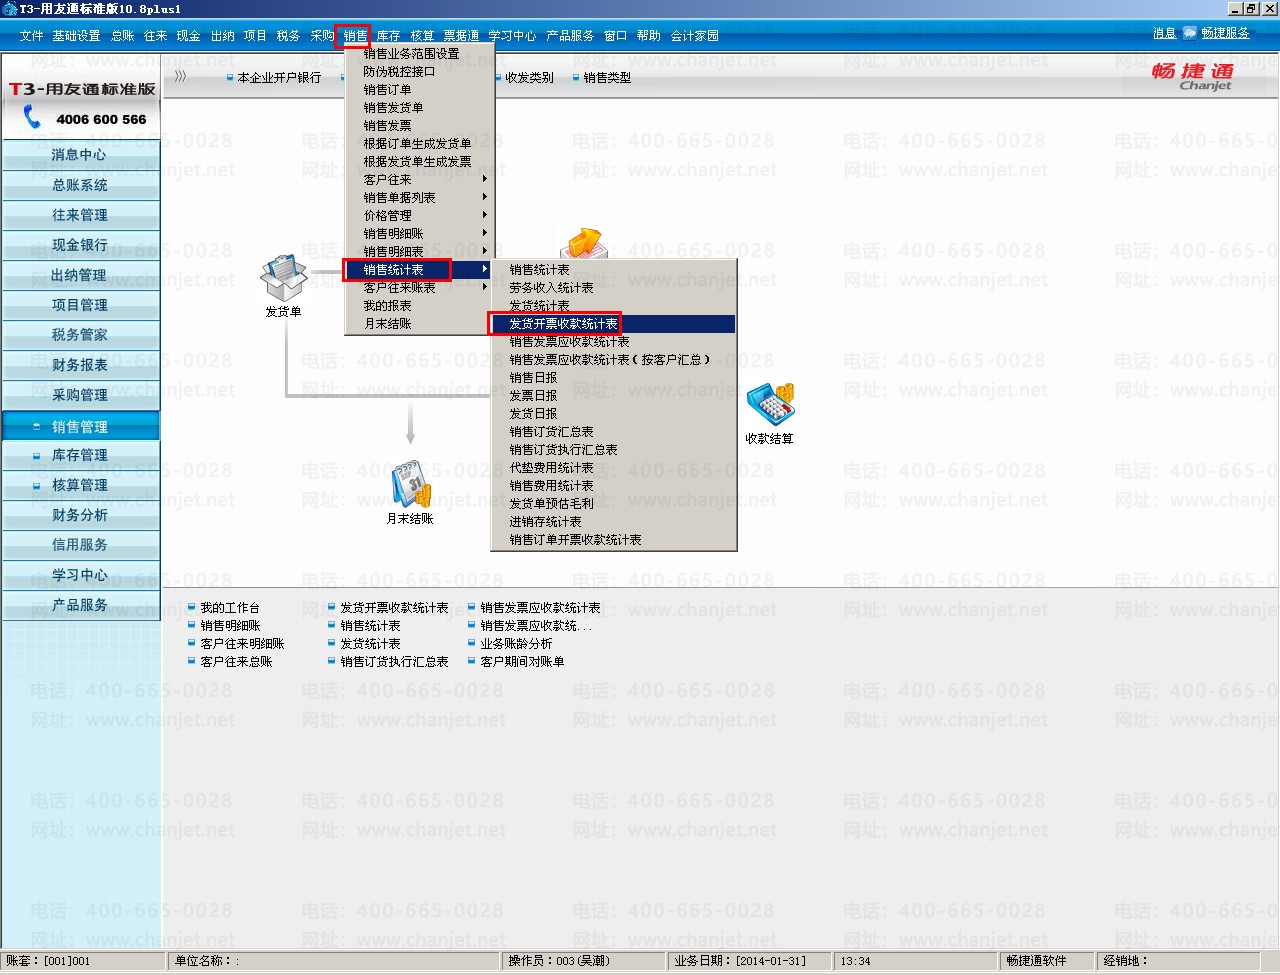Click the 畅捷服务 link at top right
Viewport: 1280px width, 975px height.
tap(1225, 33)
